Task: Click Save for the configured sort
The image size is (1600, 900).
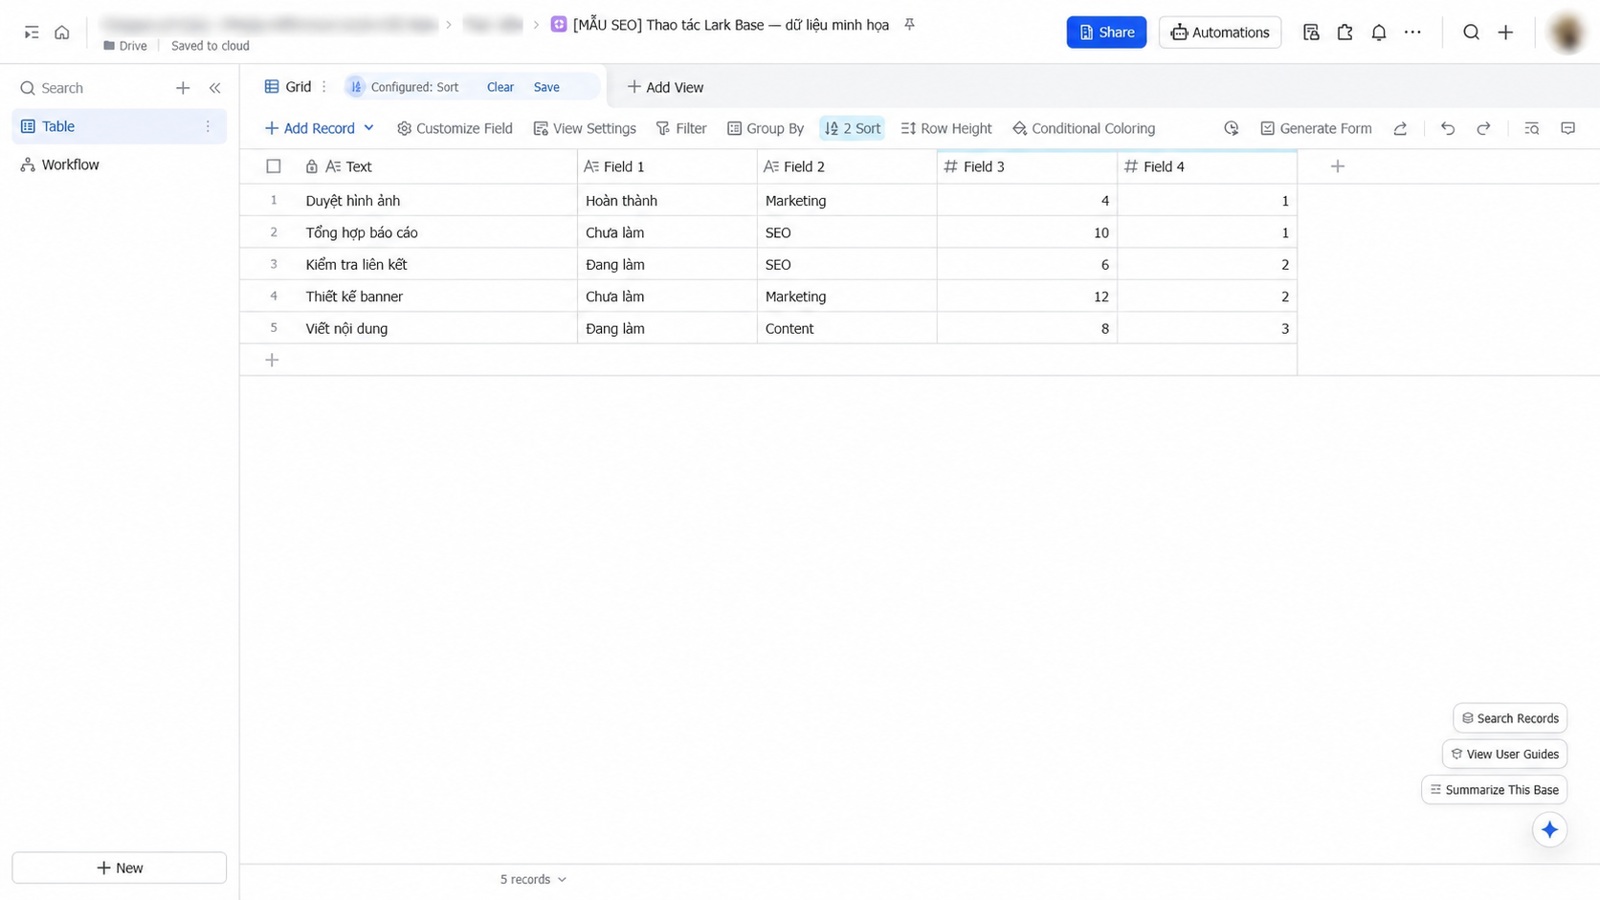Action: 546,87
